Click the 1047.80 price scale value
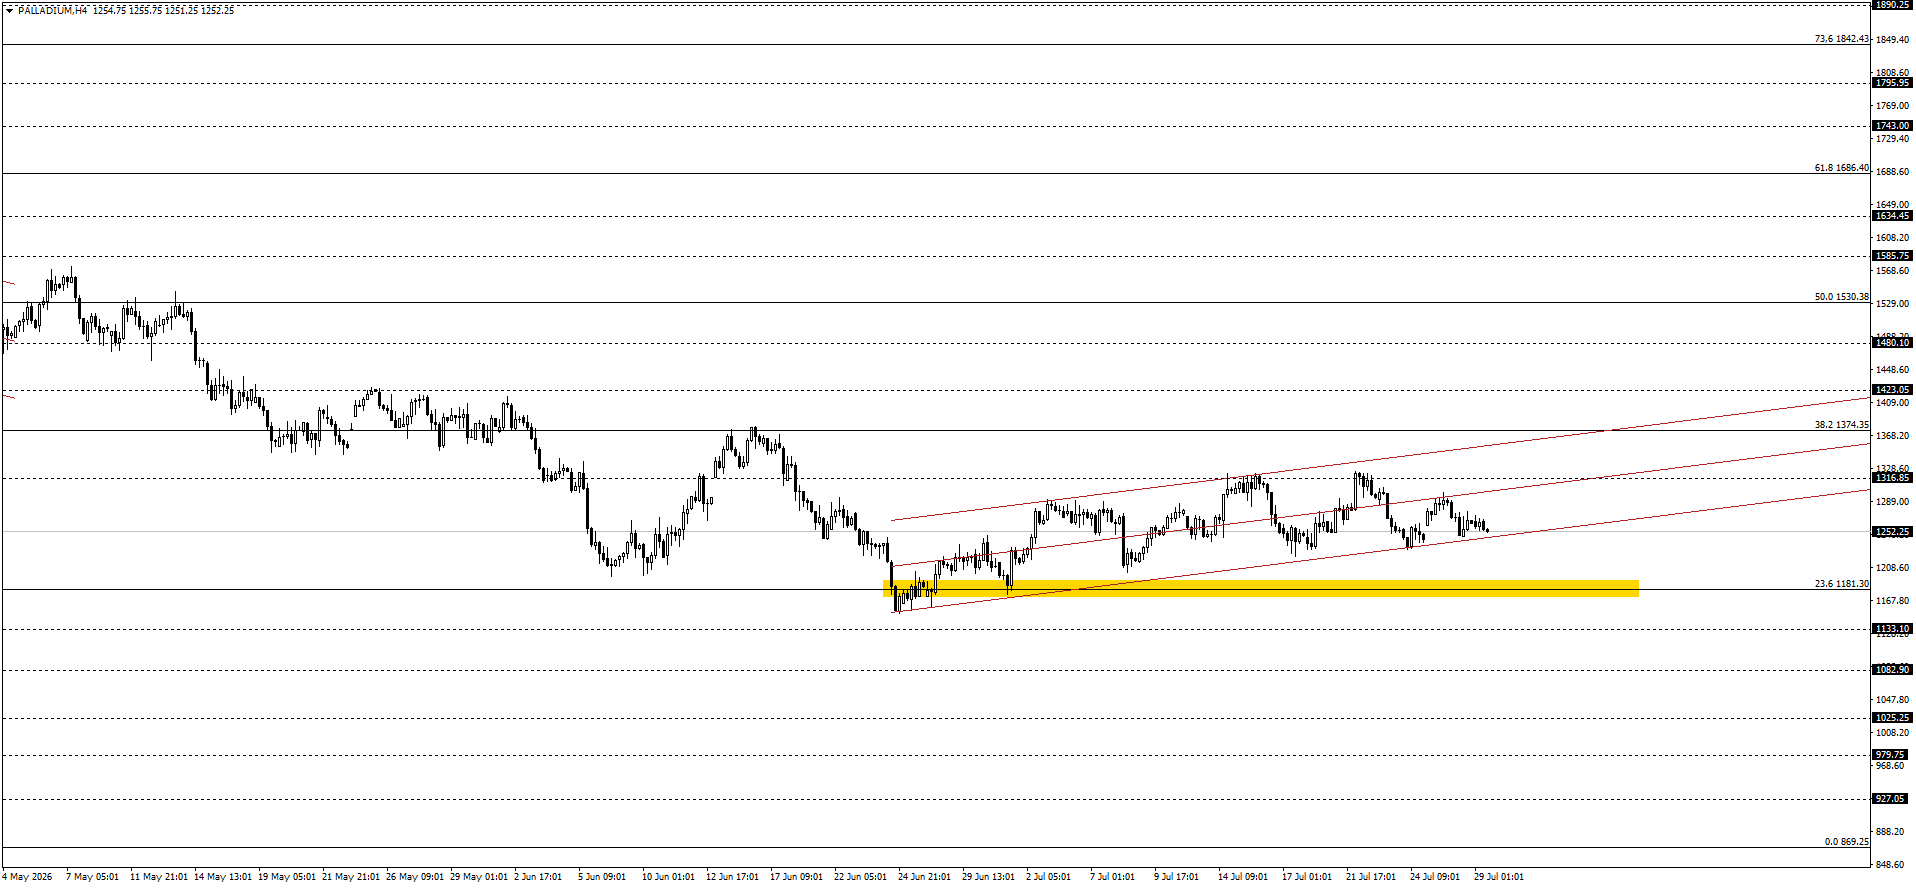The height and width of the screenshot is (888, 1916). point(1891,700)
